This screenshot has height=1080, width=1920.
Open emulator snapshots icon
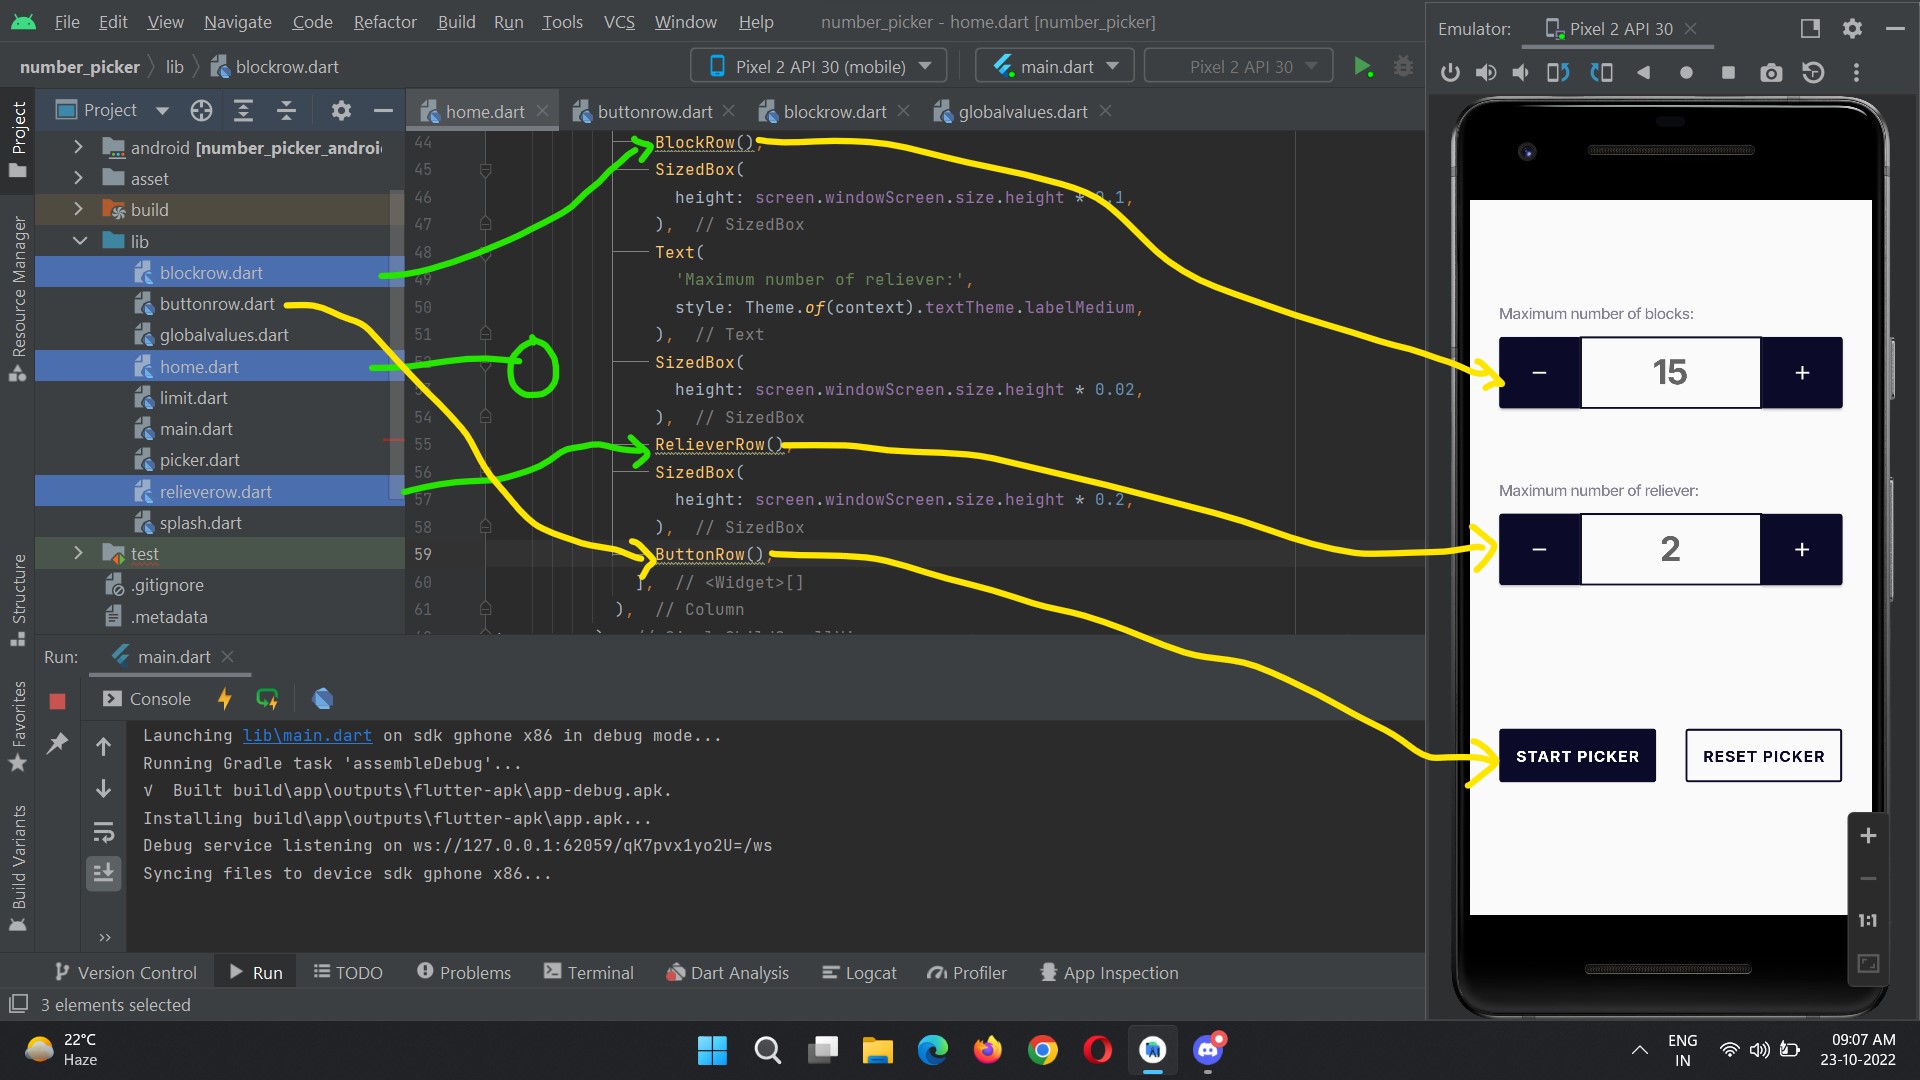[x=1813, y=72]
